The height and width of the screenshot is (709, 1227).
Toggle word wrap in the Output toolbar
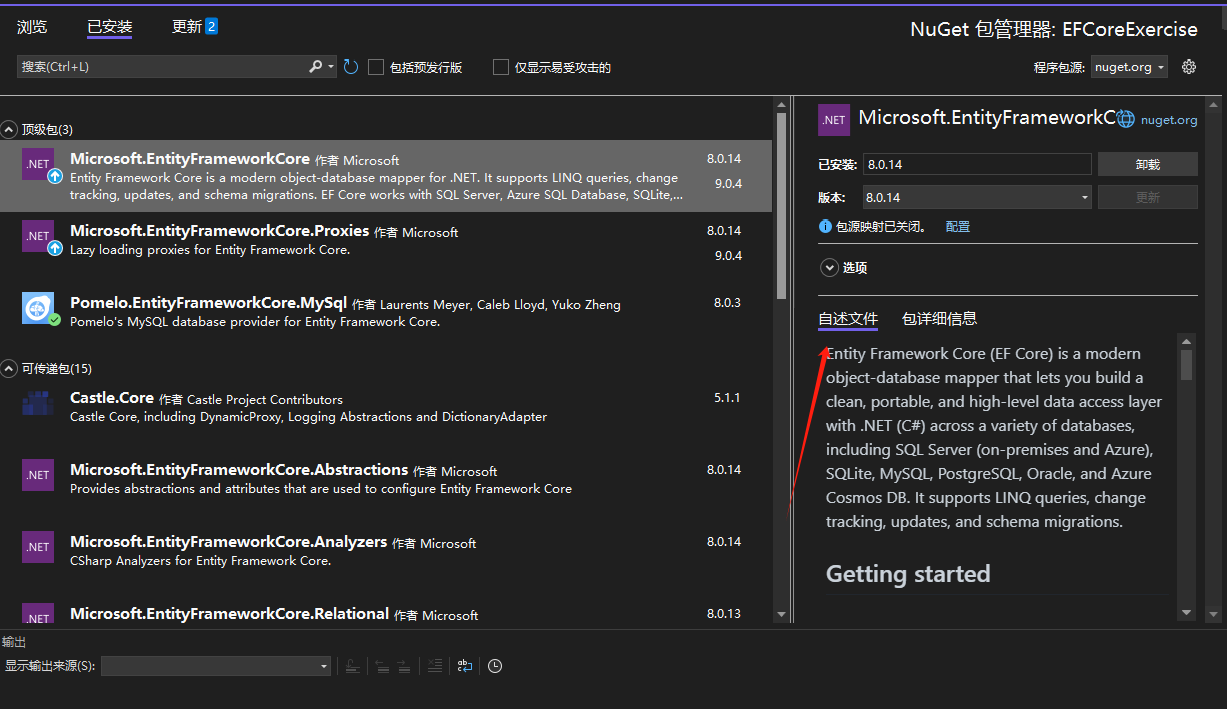pos(465,666)
